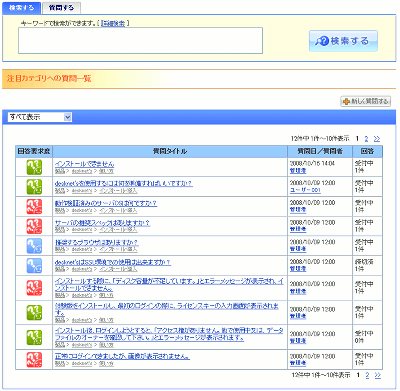This screenshot has height=391, width=400.
Task: Click the 新しく質問する button
Action: pos(366,101)
